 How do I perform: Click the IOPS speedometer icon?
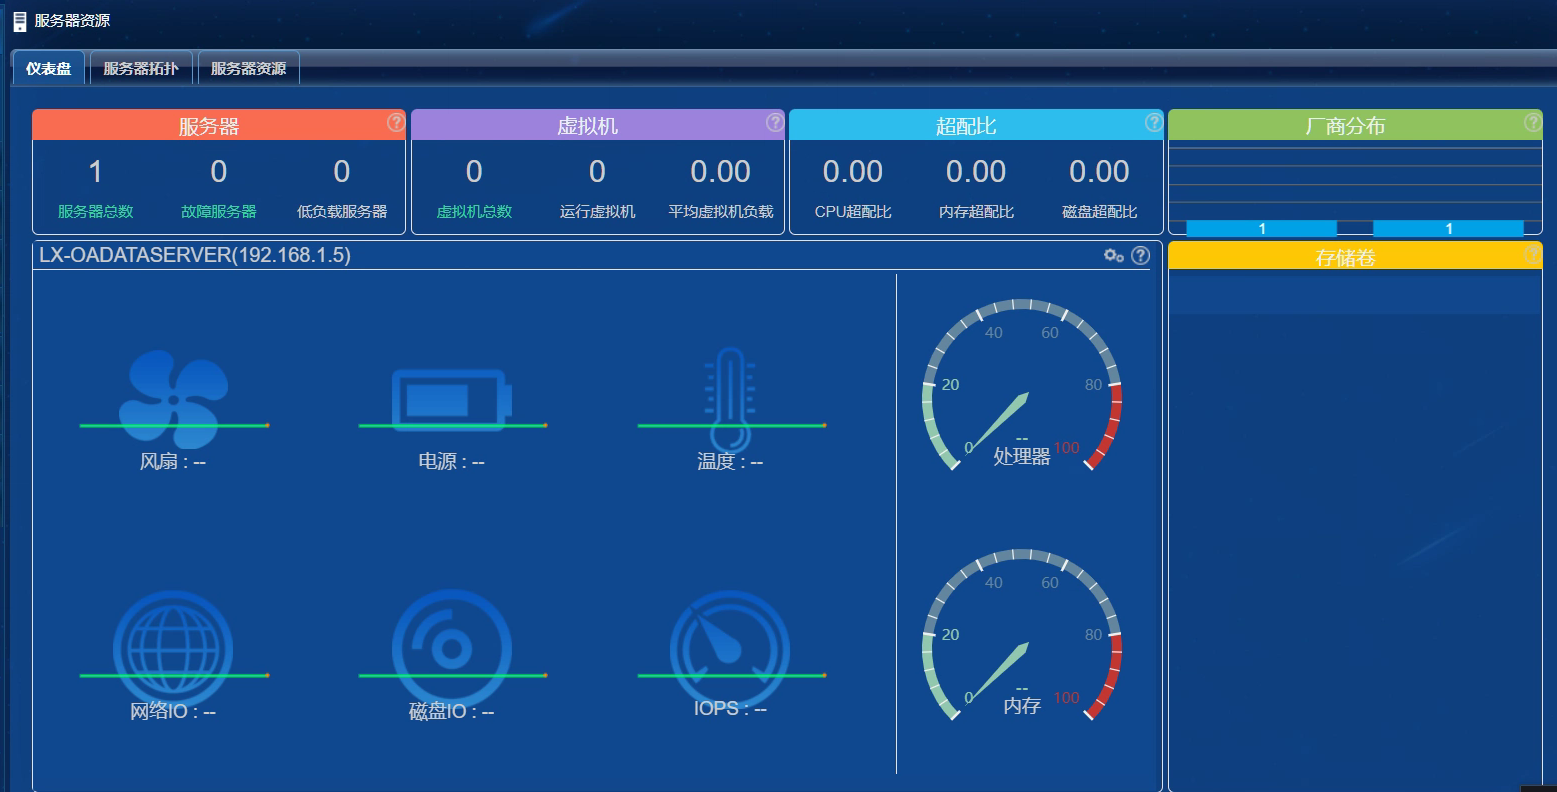[730, 650]
